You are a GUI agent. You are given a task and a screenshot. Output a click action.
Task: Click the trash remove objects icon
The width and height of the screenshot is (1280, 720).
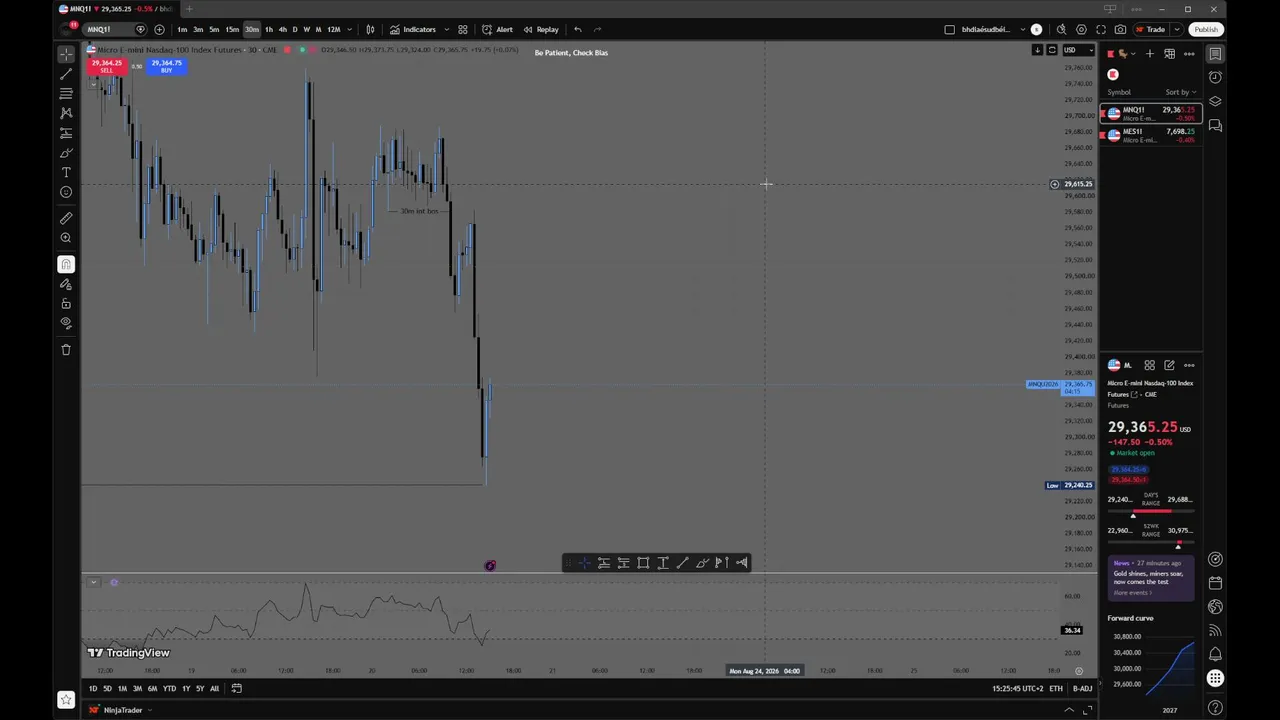[66, 350]
